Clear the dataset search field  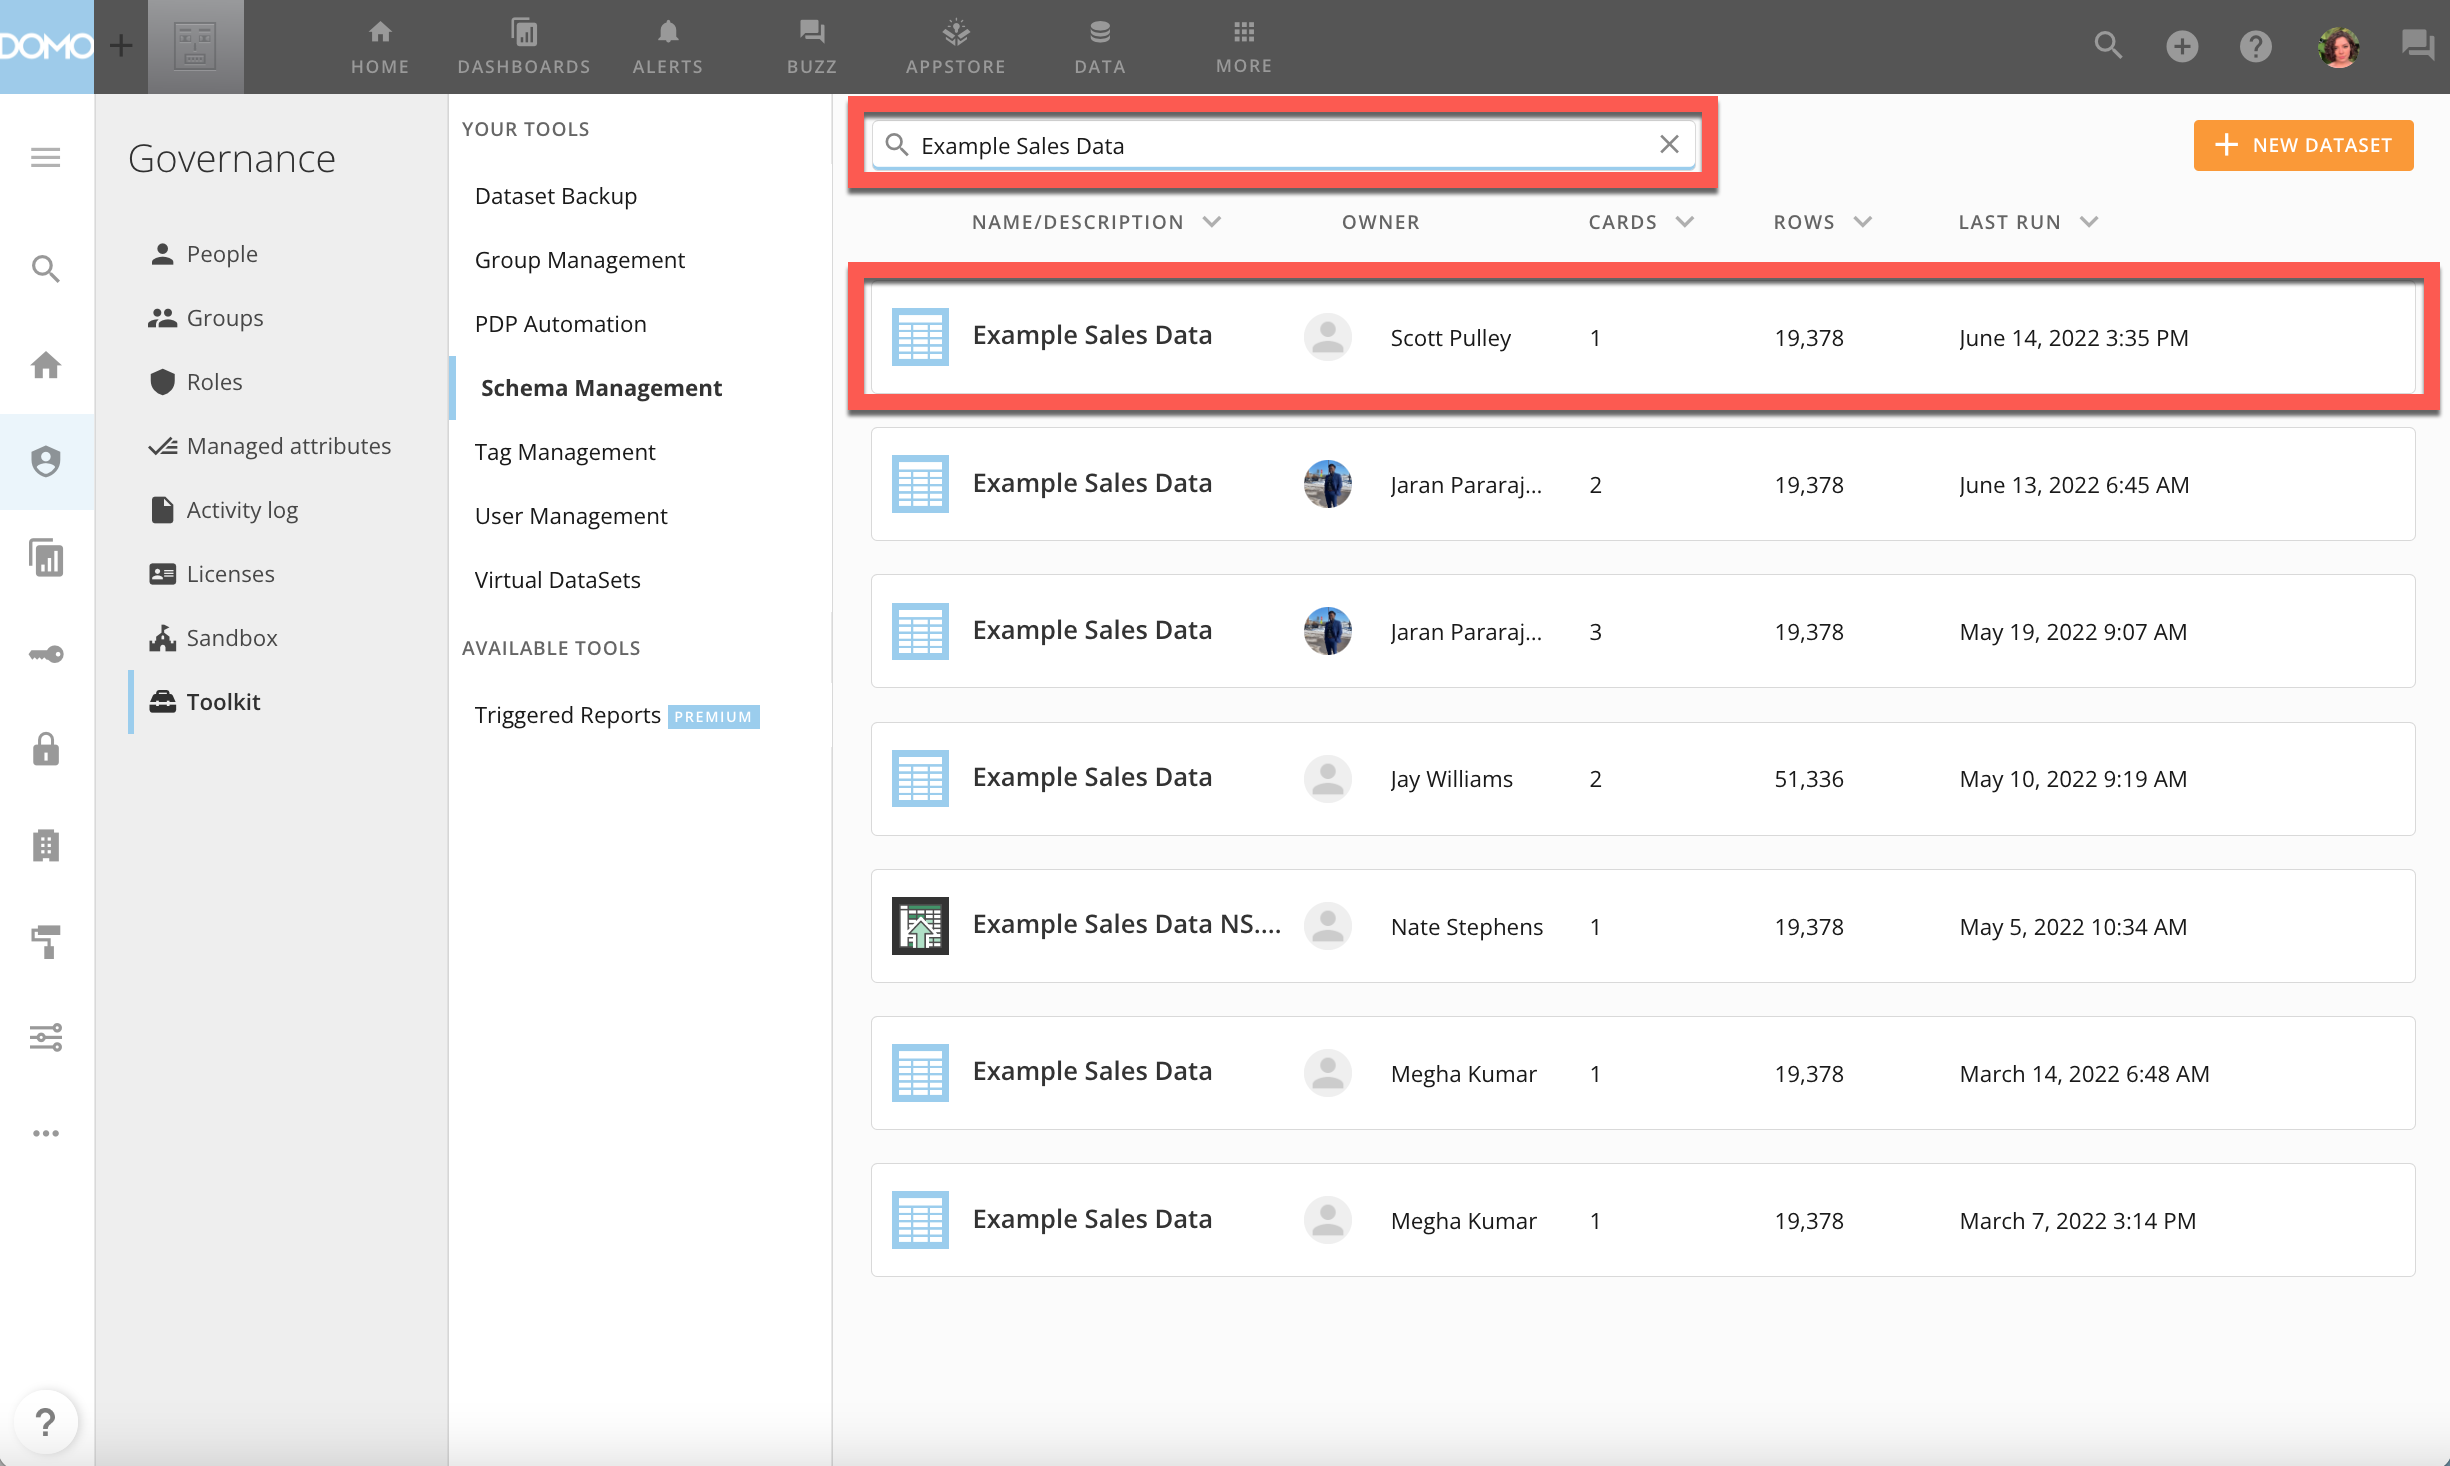(1669, 145)
